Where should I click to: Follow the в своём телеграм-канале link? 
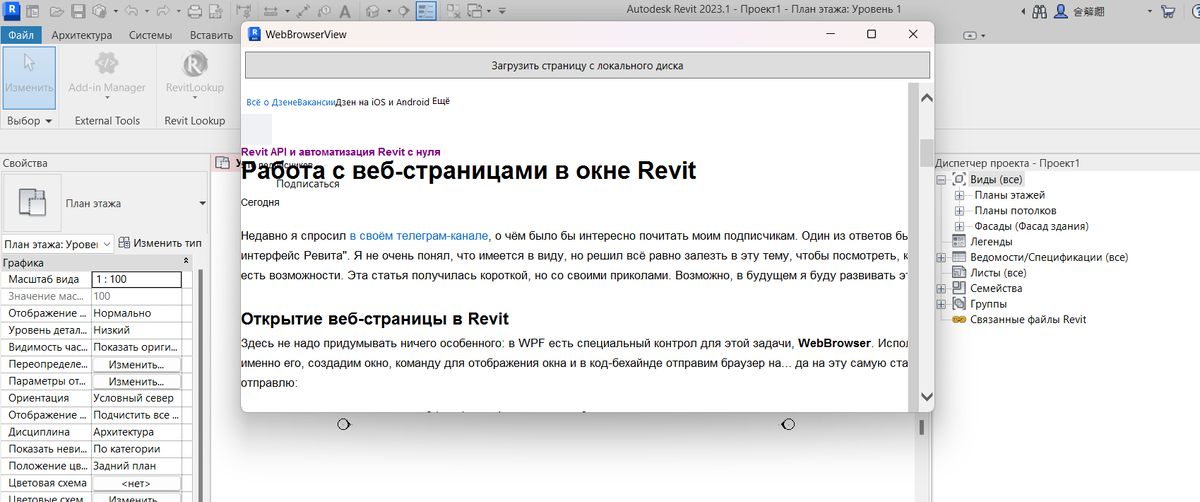pyautogui.click(x=419, y=236)
